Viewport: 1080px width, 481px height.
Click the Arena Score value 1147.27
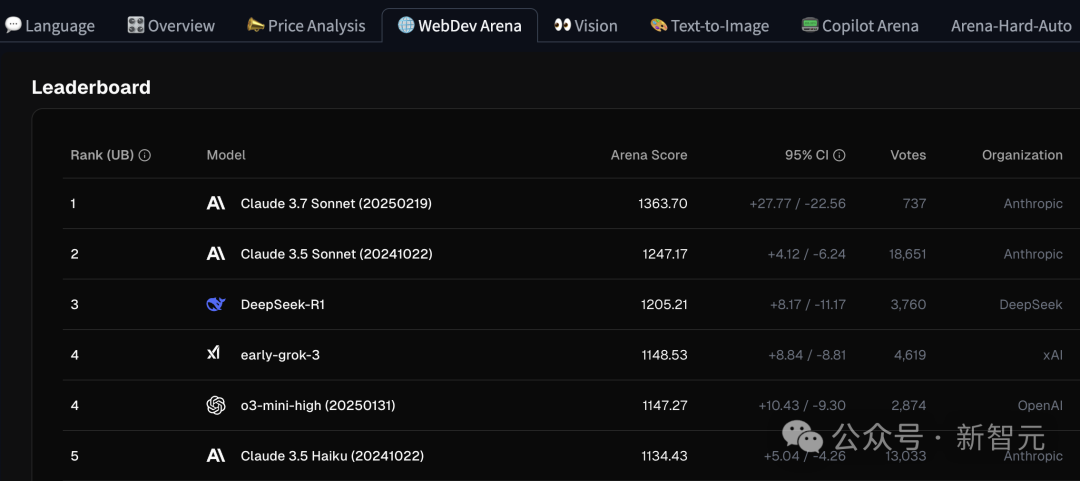664,405
